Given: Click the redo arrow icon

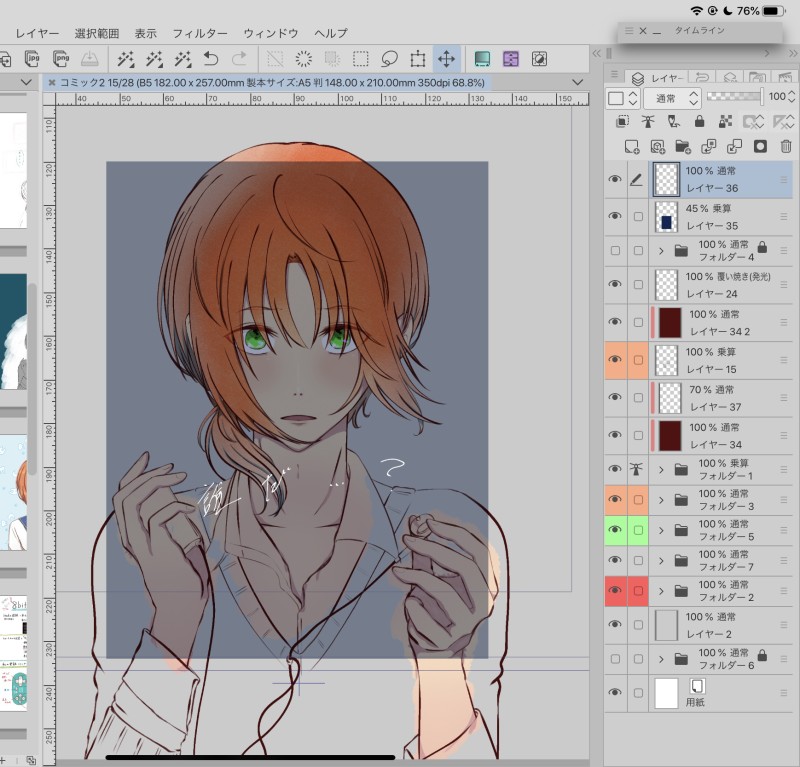Looking at the screenshot, I should click(239, 59).
